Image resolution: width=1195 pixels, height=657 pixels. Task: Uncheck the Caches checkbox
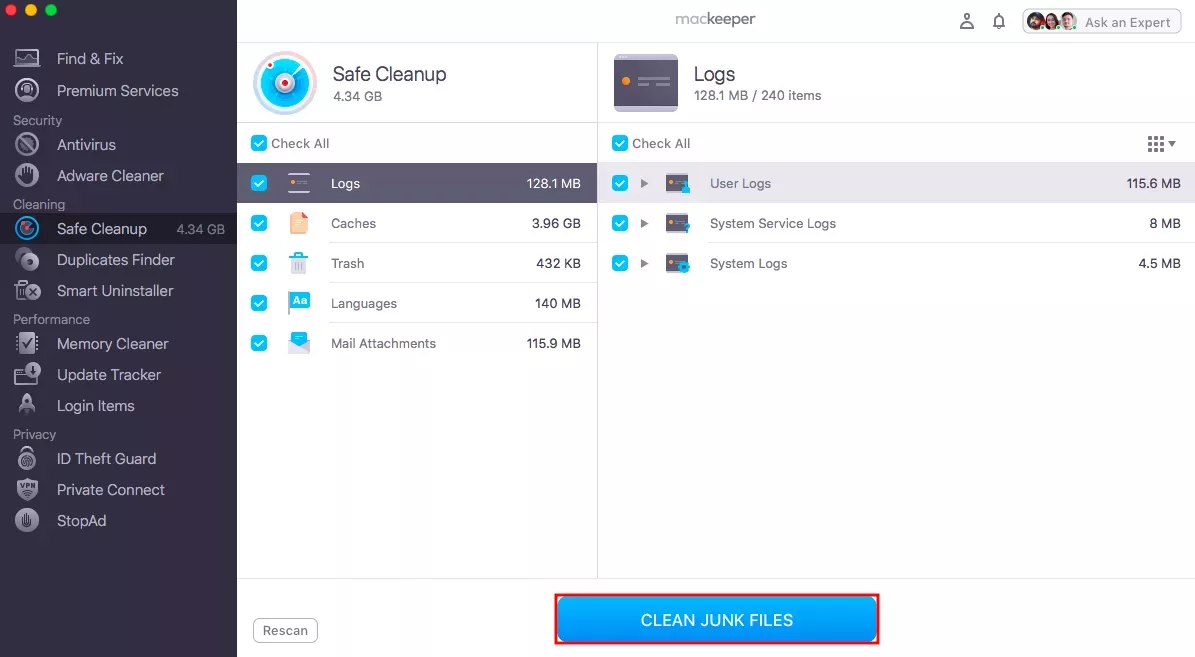pyautogui.click(x=259, y=222)
